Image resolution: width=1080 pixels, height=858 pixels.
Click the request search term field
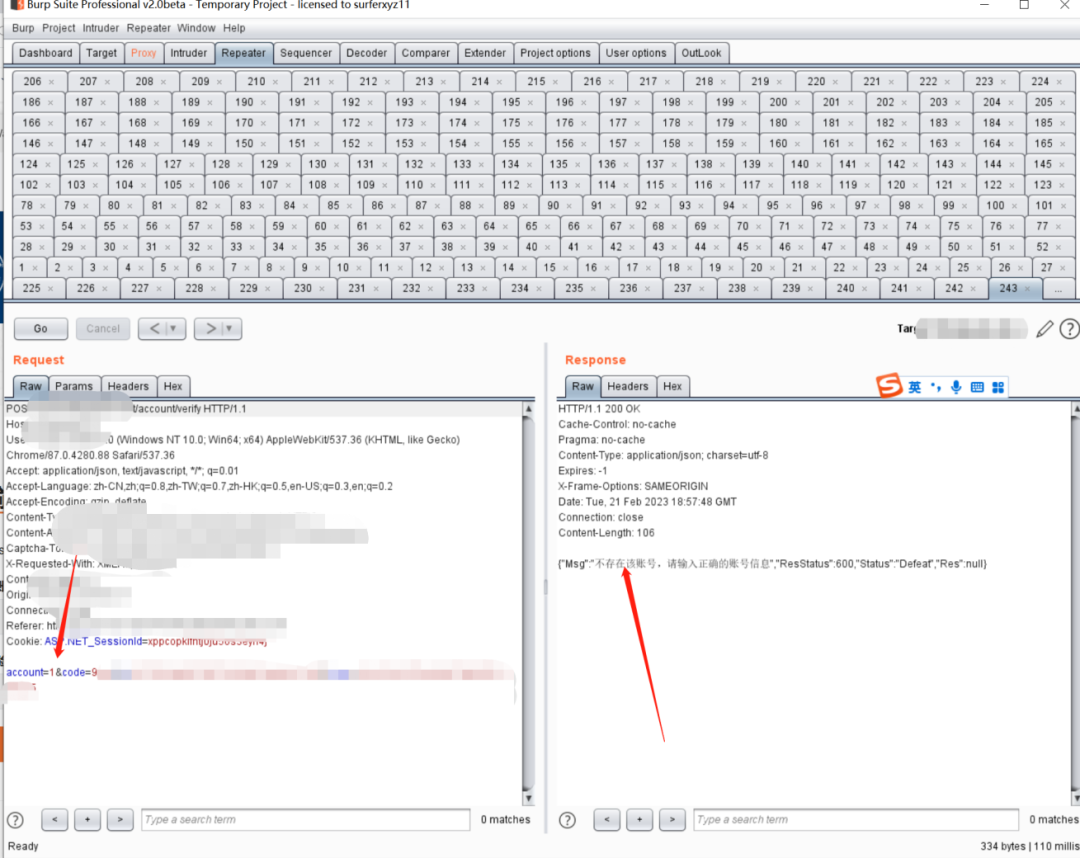pyautogui.click(x=306, y=819)
